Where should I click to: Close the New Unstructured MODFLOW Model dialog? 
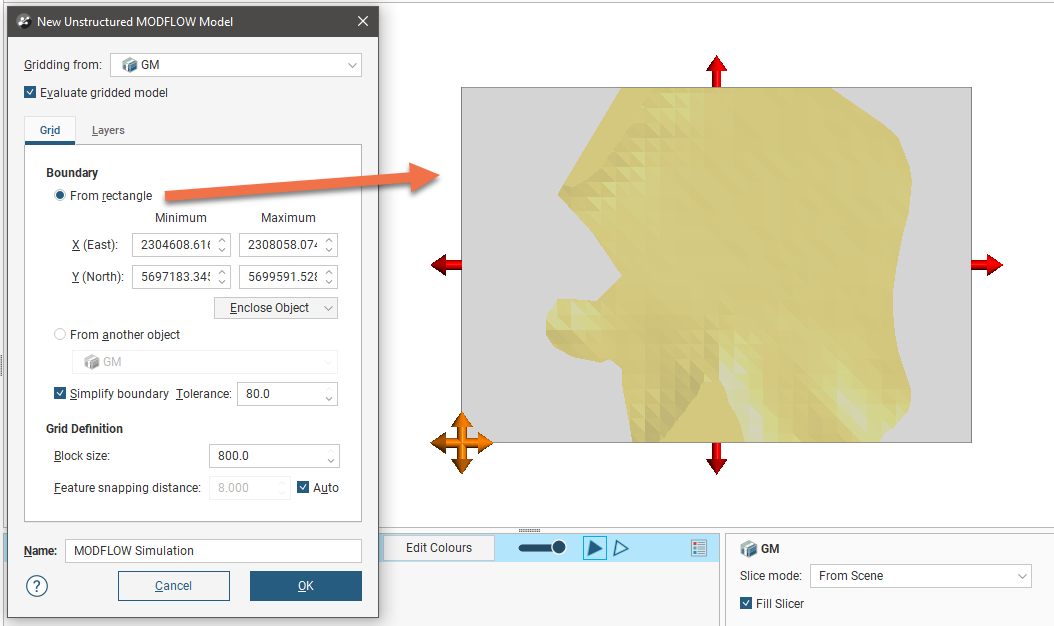tap(363, 22)
